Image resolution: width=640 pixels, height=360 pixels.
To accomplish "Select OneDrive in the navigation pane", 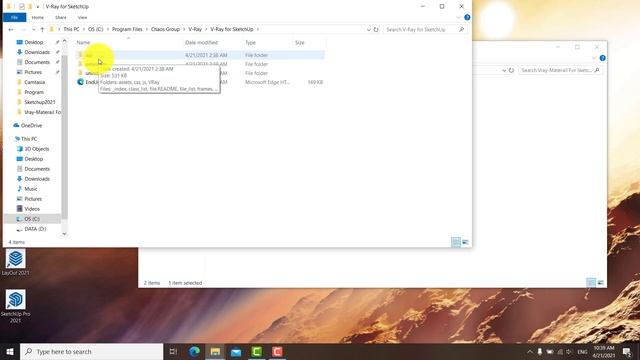I will pyautogui.click(x=31, y=126).
